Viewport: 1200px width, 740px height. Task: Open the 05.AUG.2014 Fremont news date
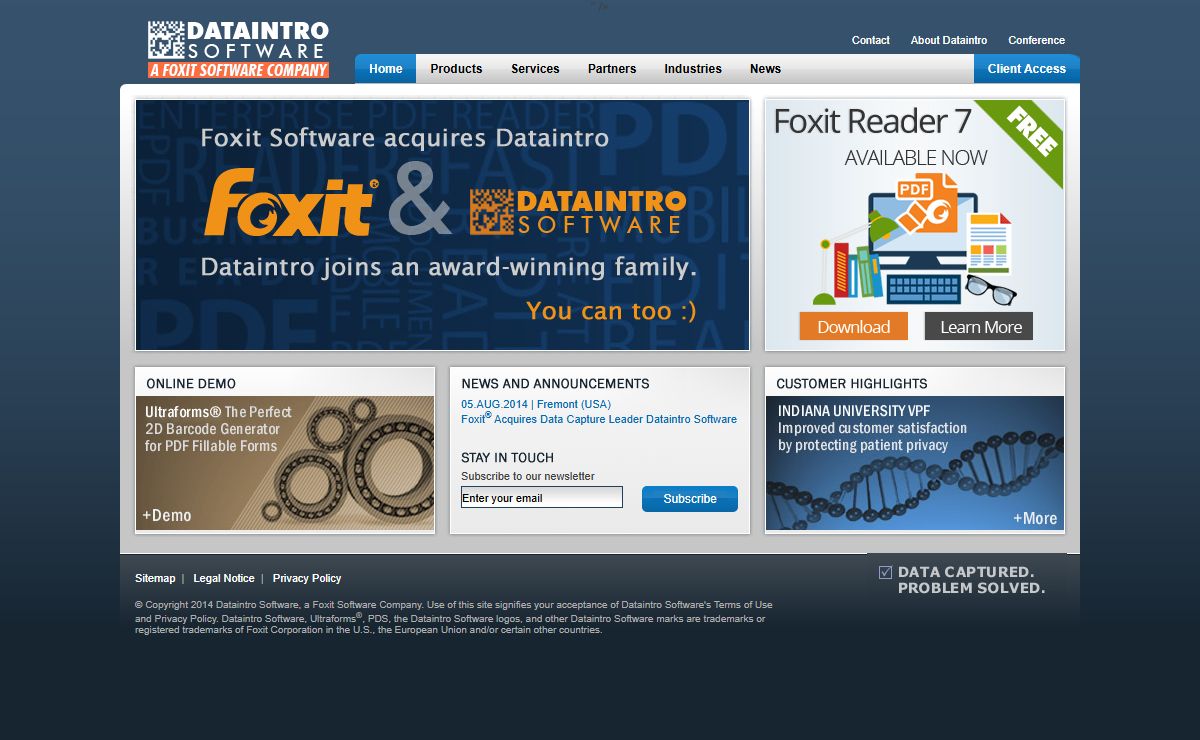click(x=536, y=404)
